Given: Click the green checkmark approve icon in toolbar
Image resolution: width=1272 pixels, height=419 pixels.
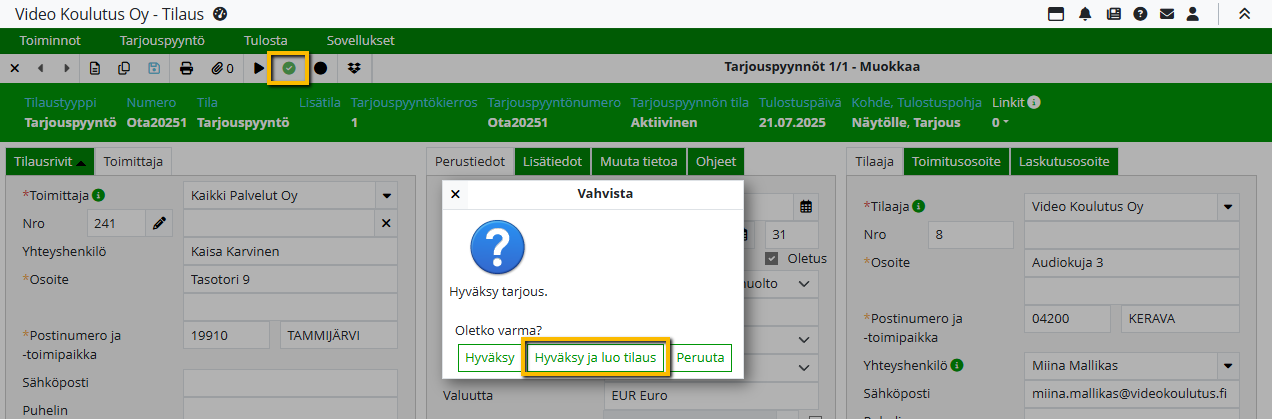Looking at the screenshot, I should (289, 68).
